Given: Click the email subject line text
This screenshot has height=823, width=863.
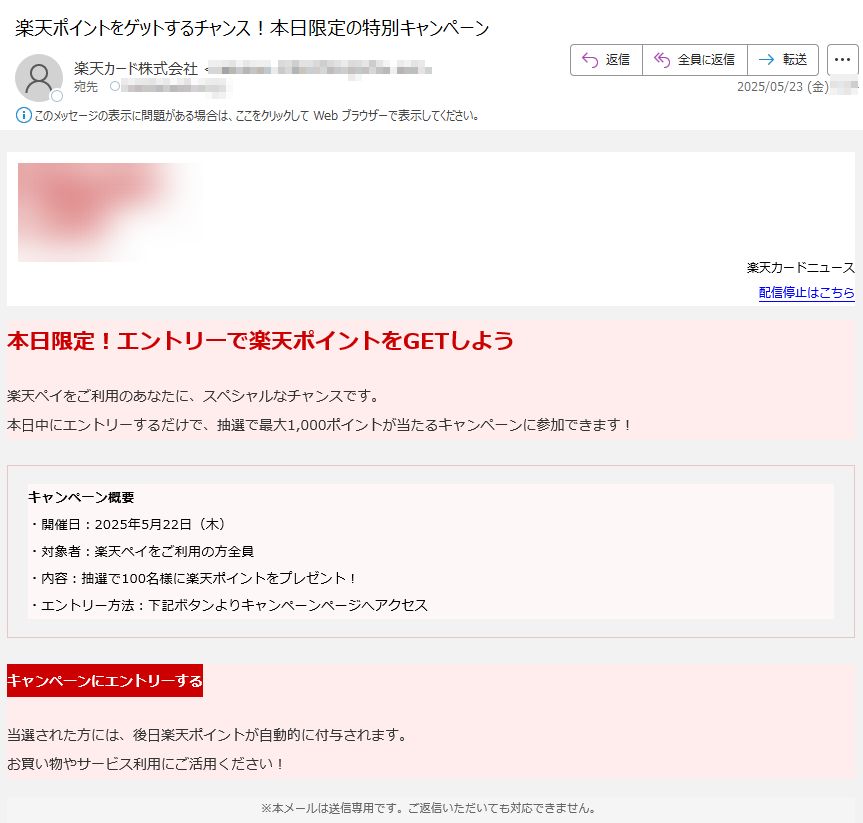Looking at the screenshot, I should tap(252, 28).
